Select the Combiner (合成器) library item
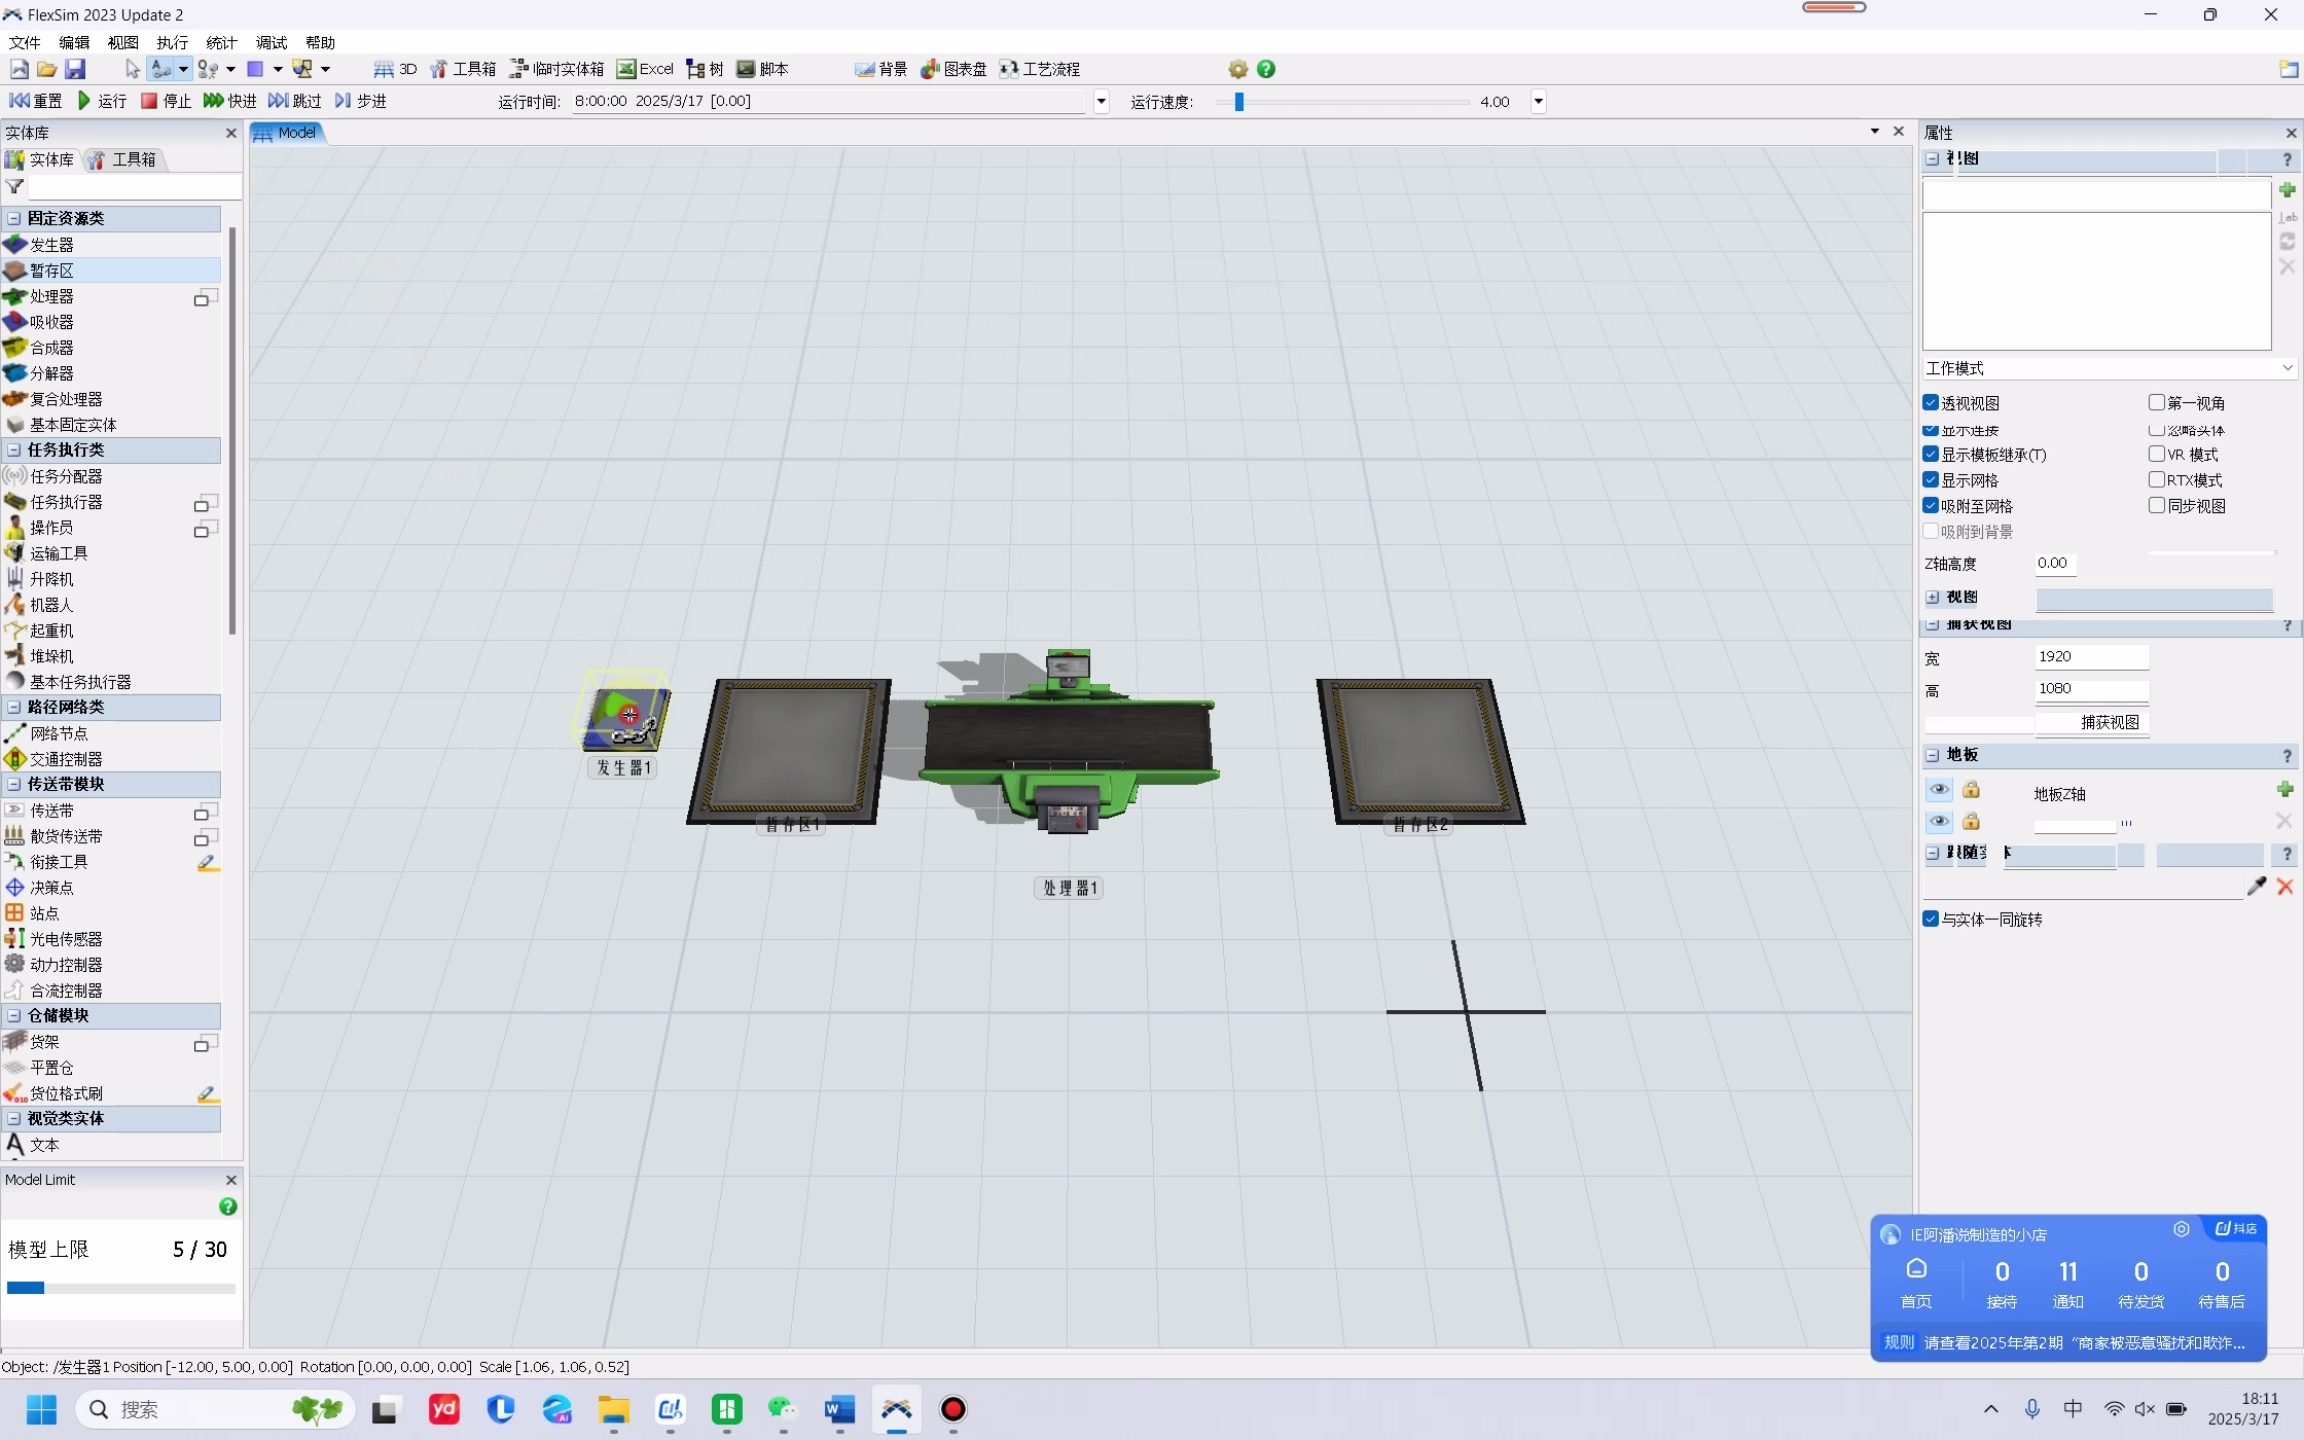The height and width of the screenshot is (1440, 2304). [51, 348]
